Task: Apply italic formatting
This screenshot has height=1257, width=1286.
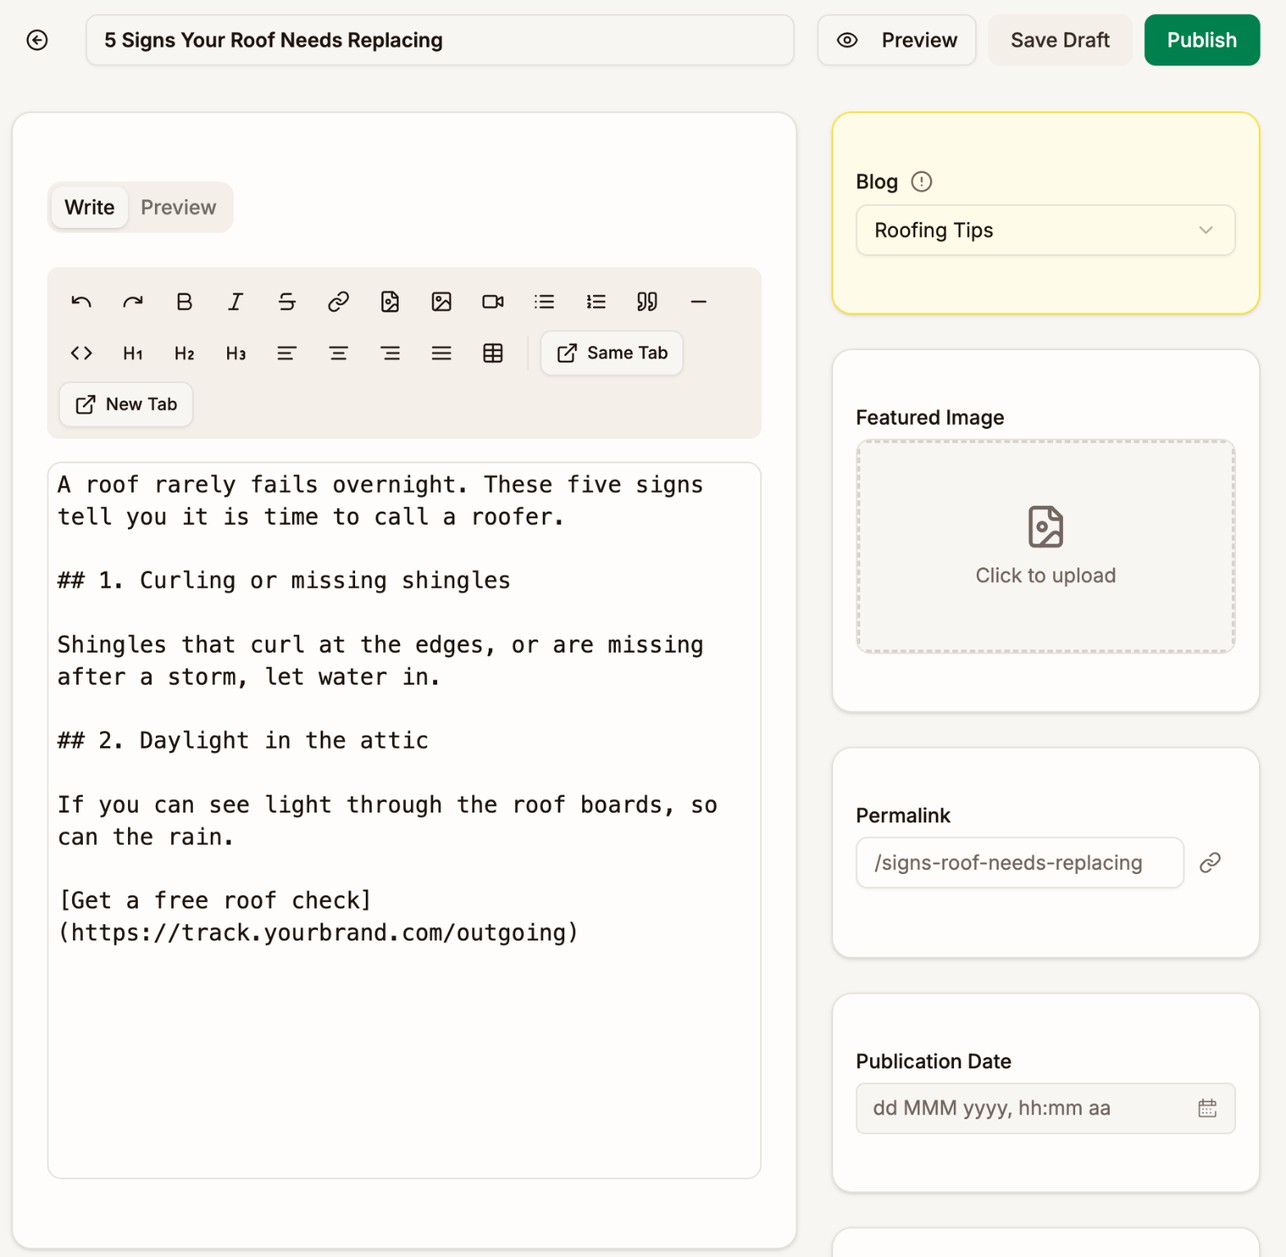Action: (x=236, y=302)
